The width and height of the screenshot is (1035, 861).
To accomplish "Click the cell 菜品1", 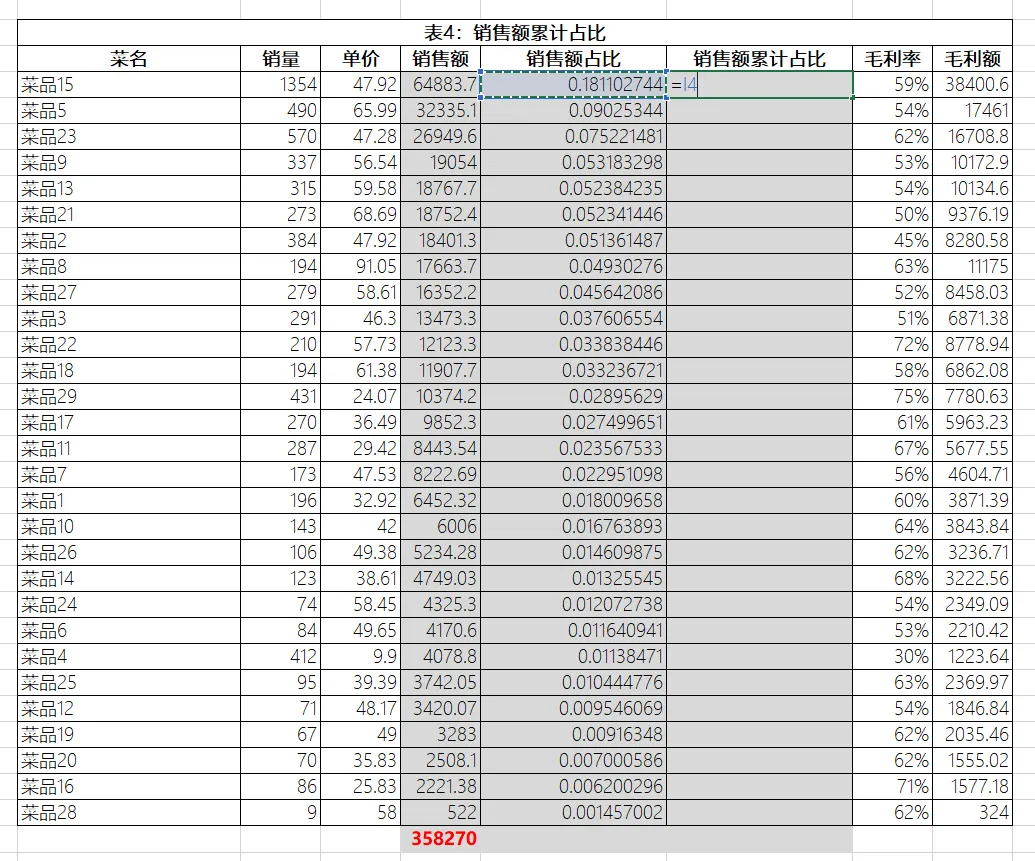I will coord(129,500).
